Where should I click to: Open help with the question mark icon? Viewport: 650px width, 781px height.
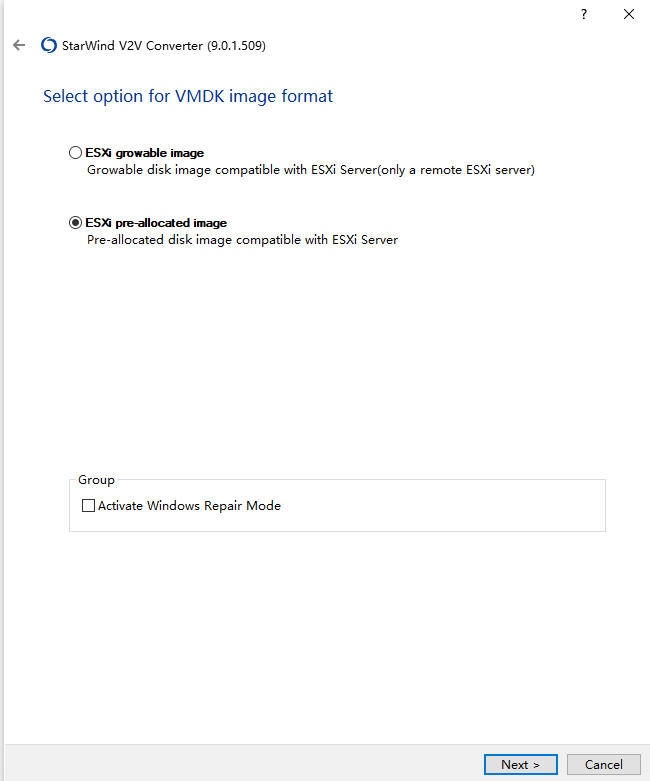click(584, 14)
